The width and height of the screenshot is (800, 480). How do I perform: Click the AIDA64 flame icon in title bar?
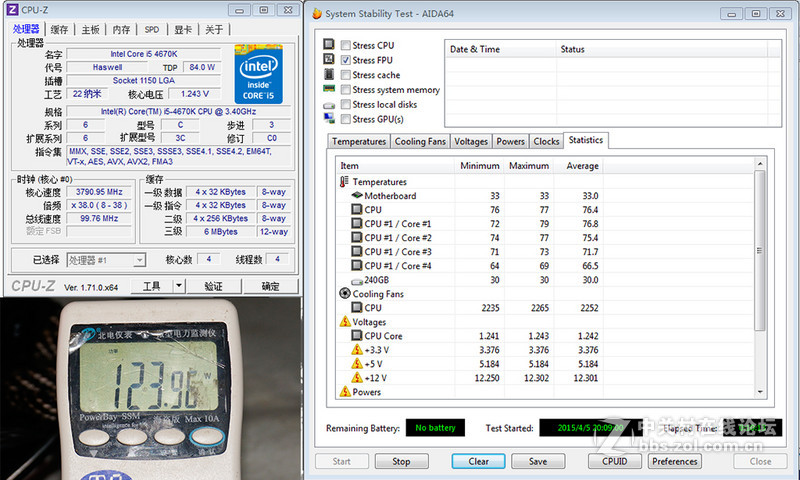[x=317, y=14]
